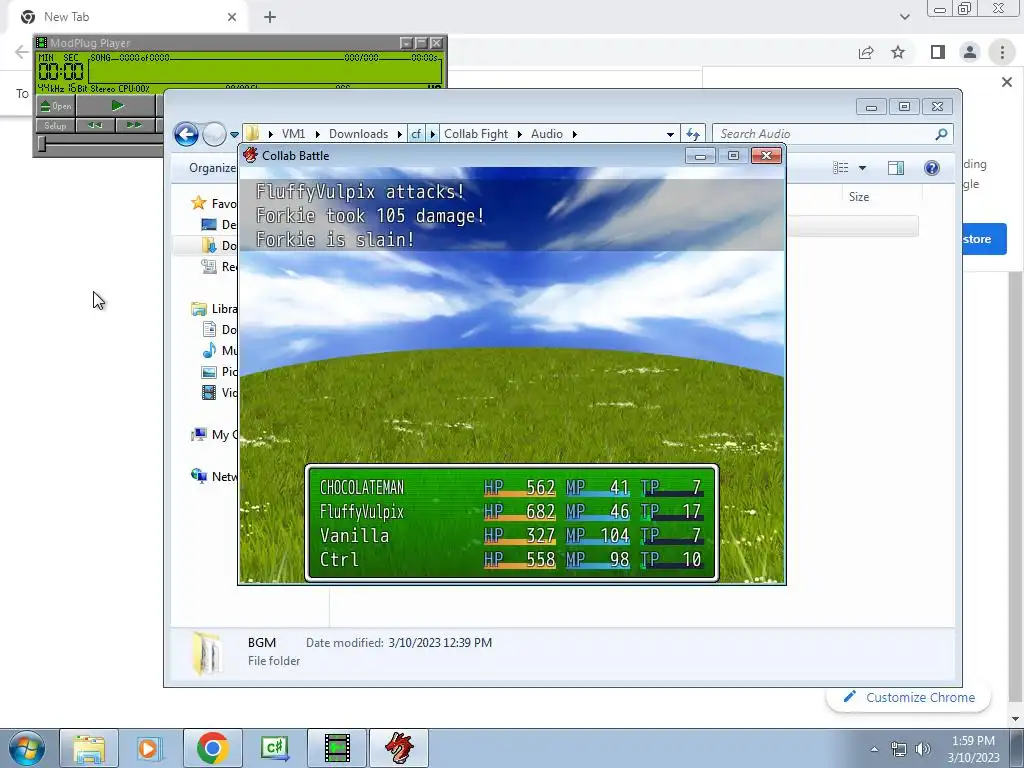
Task: Select Network in navigation pane
Action: tap(214, 477)
